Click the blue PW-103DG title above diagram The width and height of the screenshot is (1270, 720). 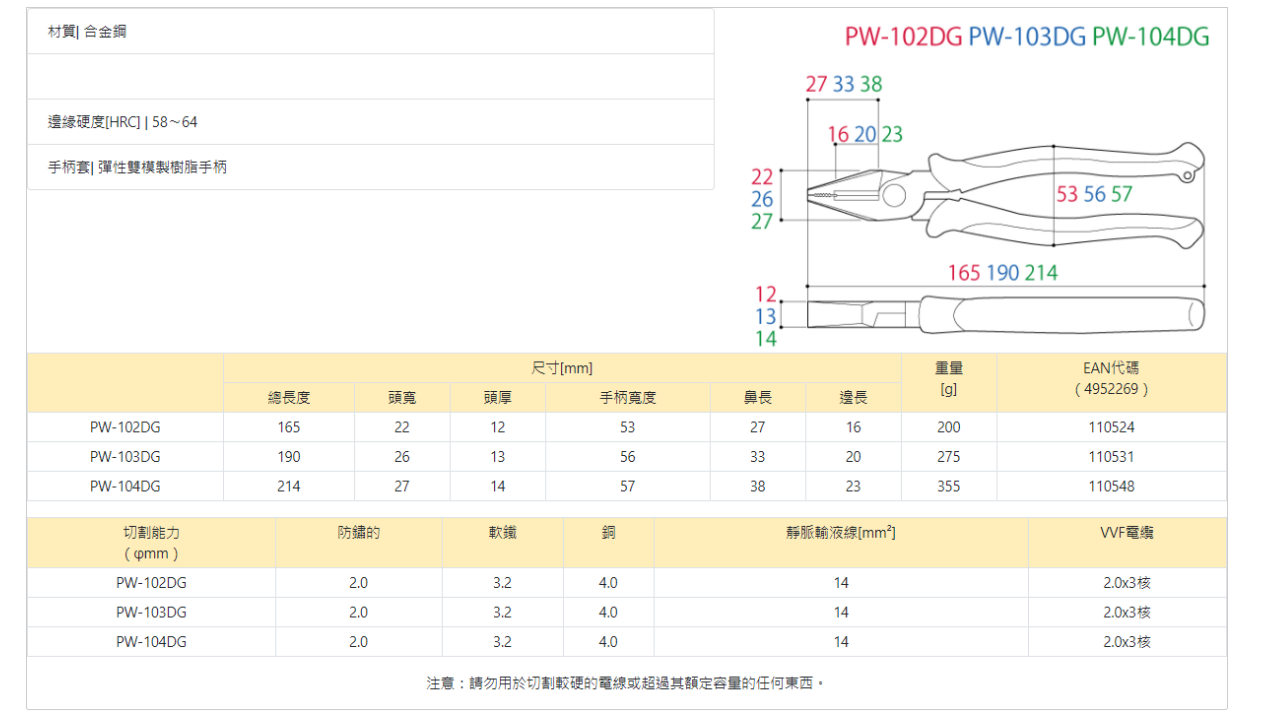[x=1027, y=37]
